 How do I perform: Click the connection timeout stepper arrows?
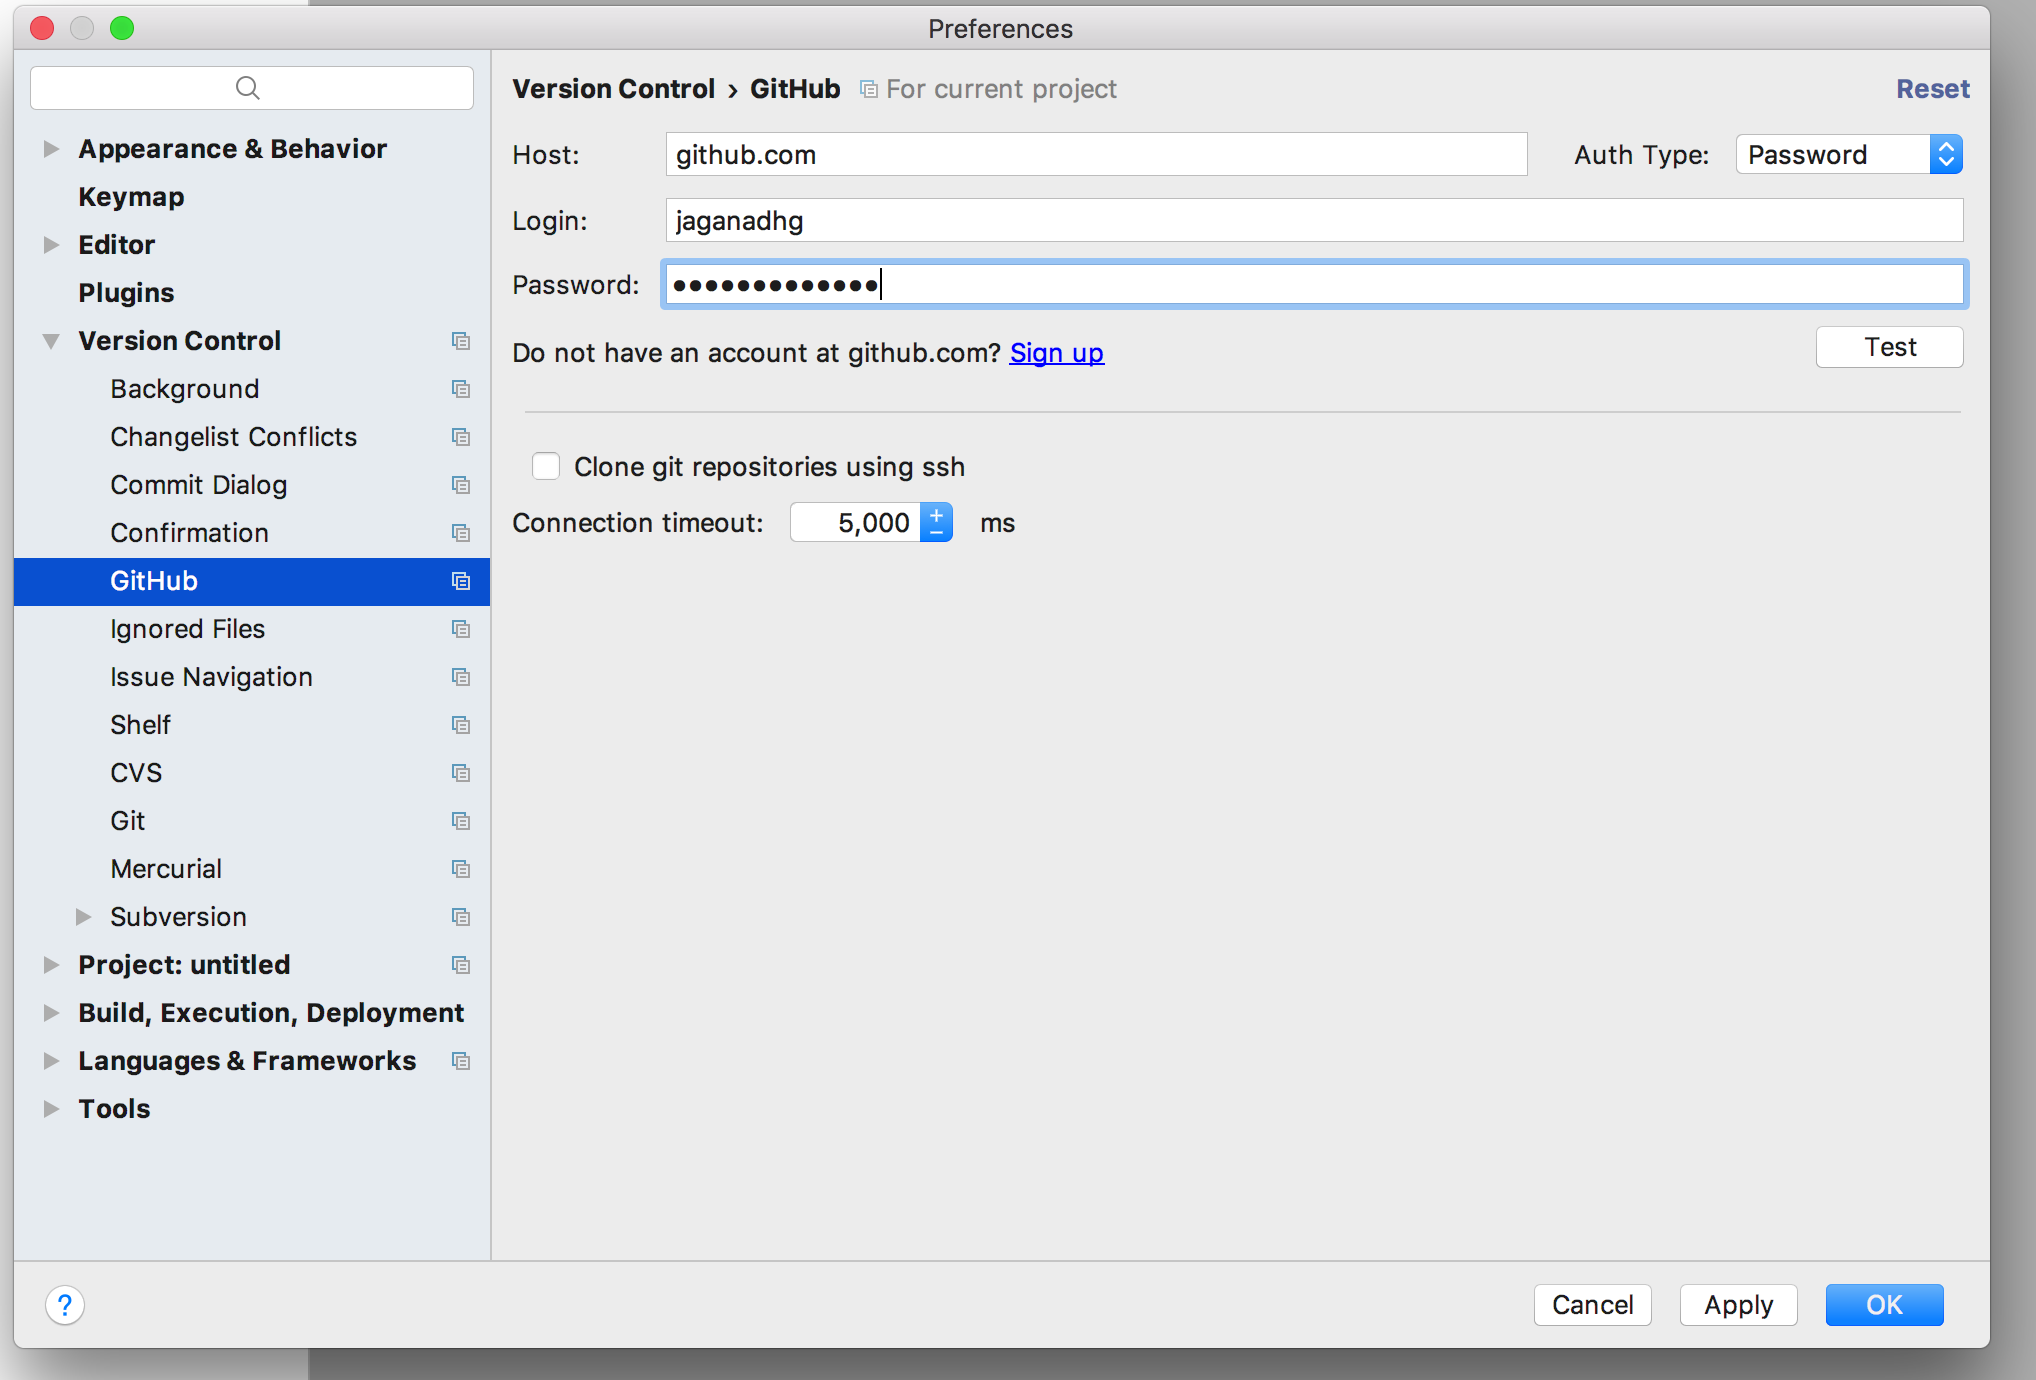click(936, 523)
